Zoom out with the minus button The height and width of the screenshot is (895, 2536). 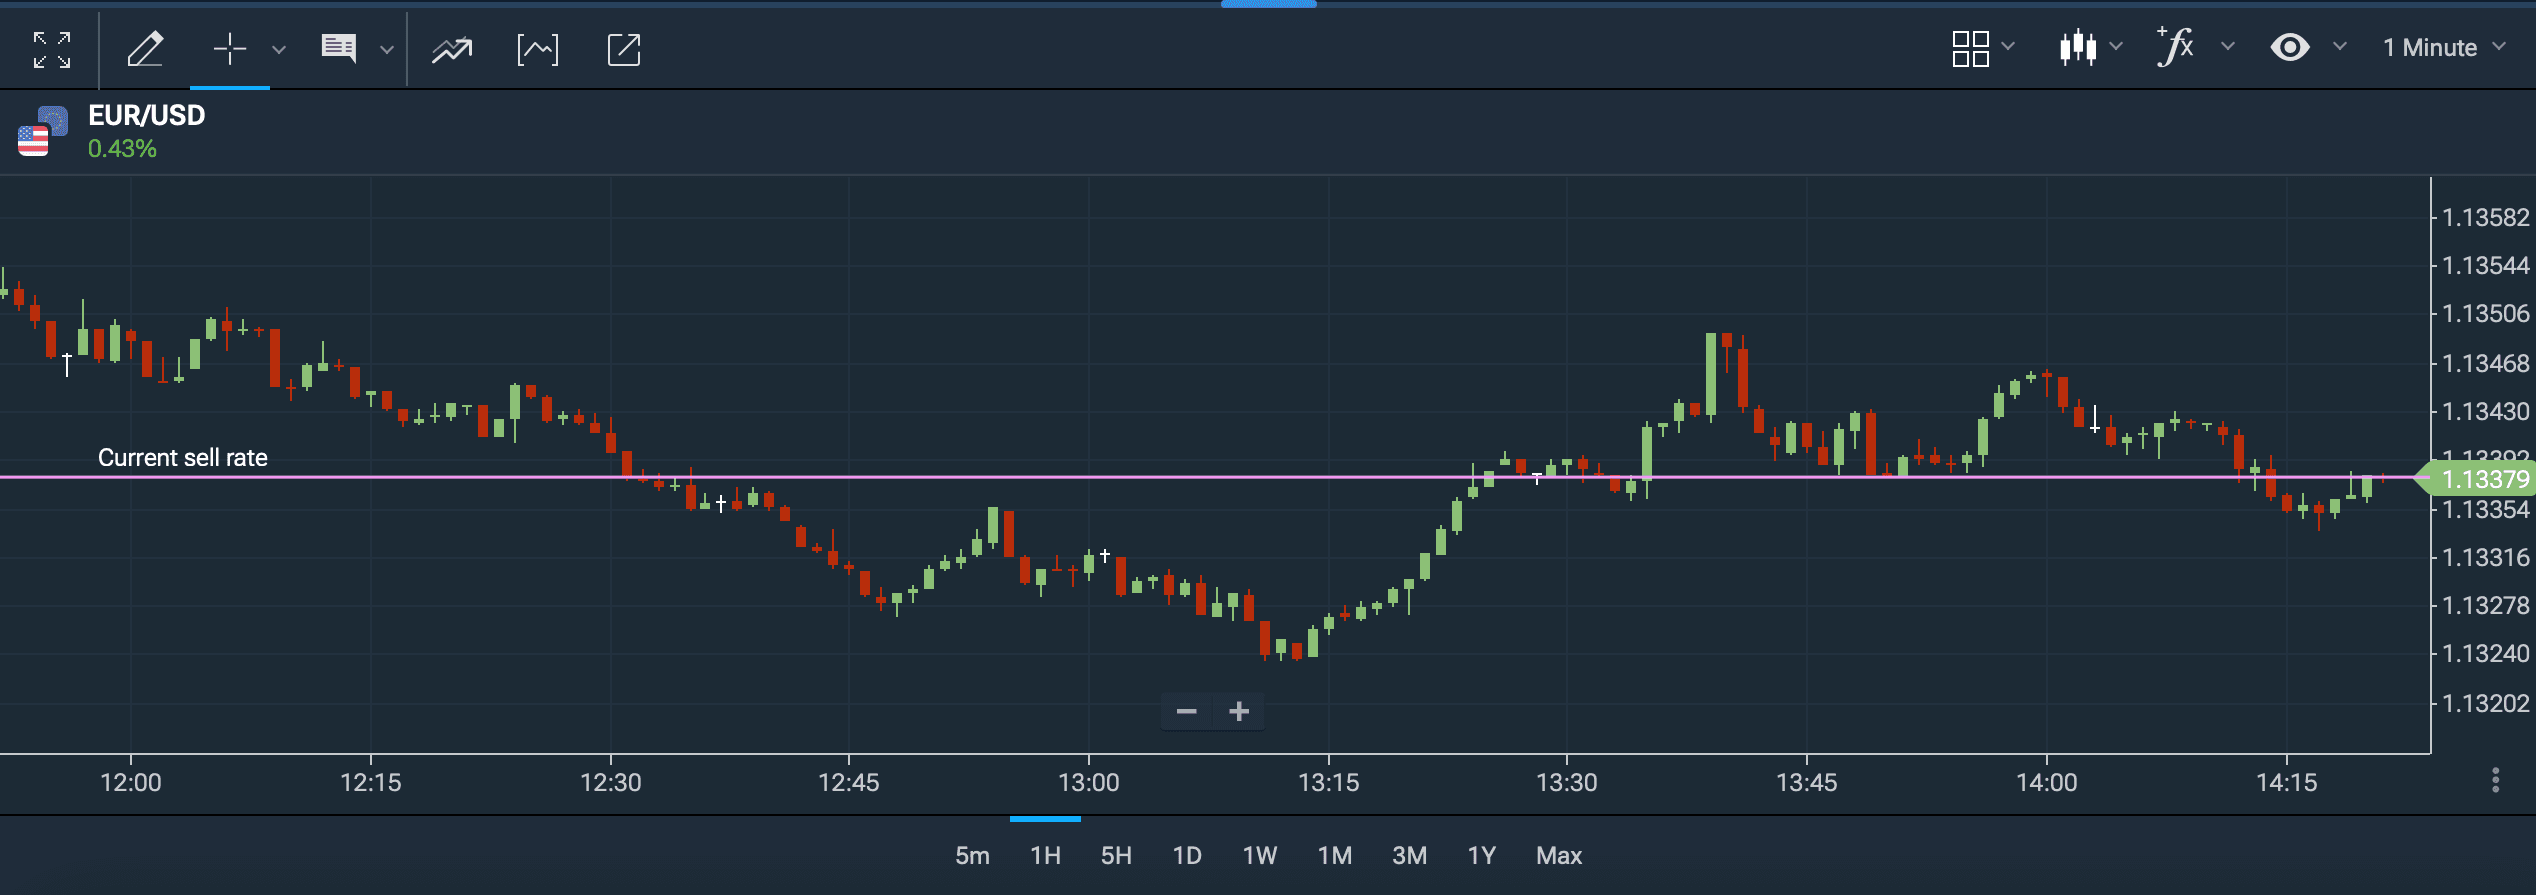1187,712
